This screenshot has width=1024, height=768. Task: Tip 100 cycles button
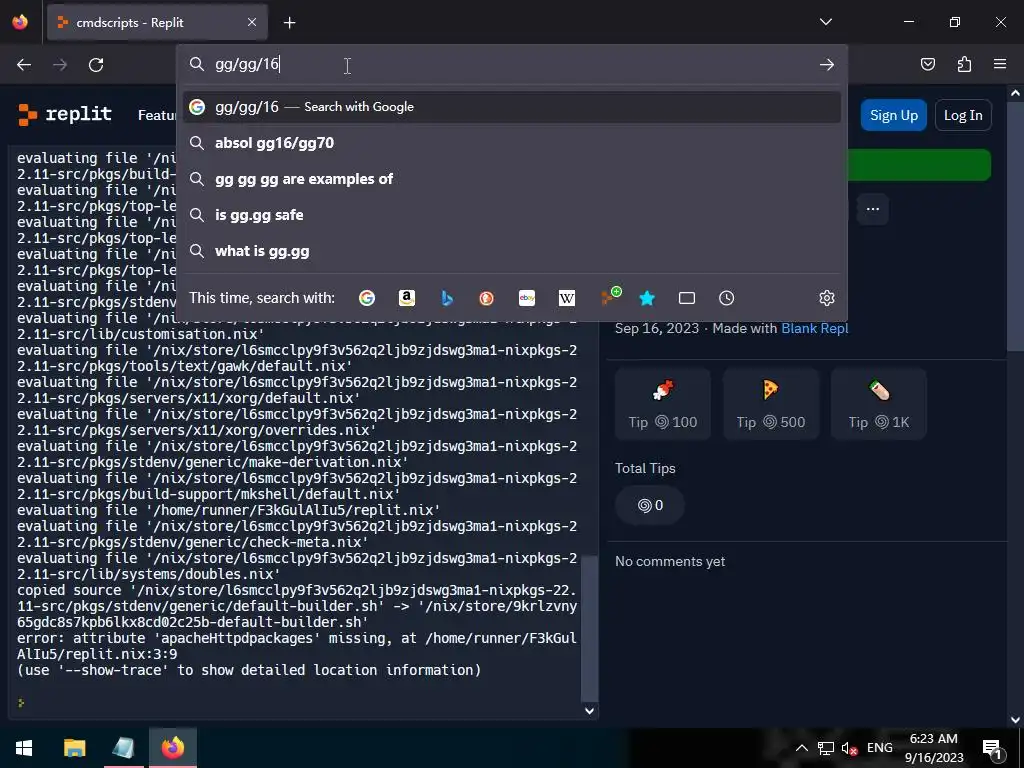(x=663, y=404)
